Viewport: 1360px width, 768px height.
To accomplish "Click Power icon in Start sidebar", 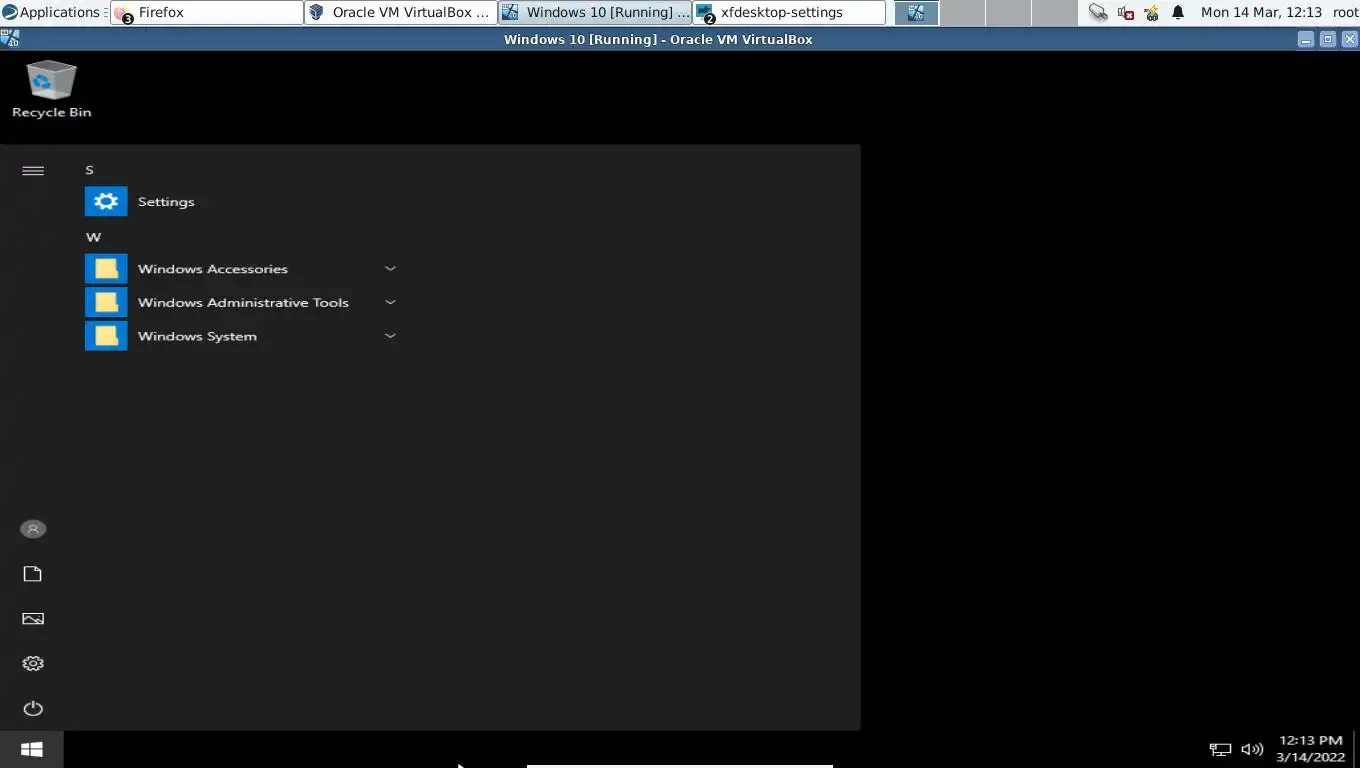I will click(33, 709).
